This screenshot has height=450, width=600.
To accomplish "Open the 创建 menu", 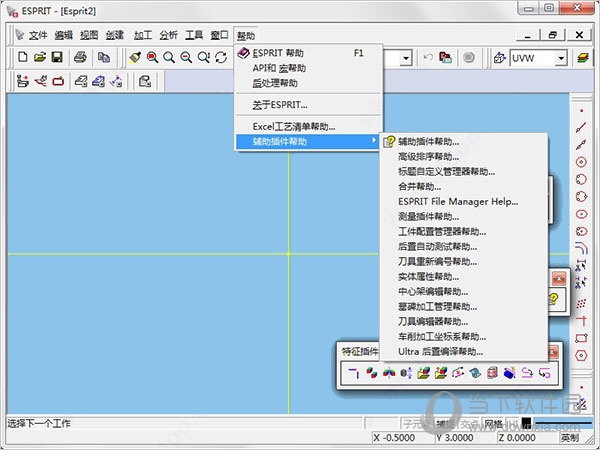I will click(x=115, y=35).
